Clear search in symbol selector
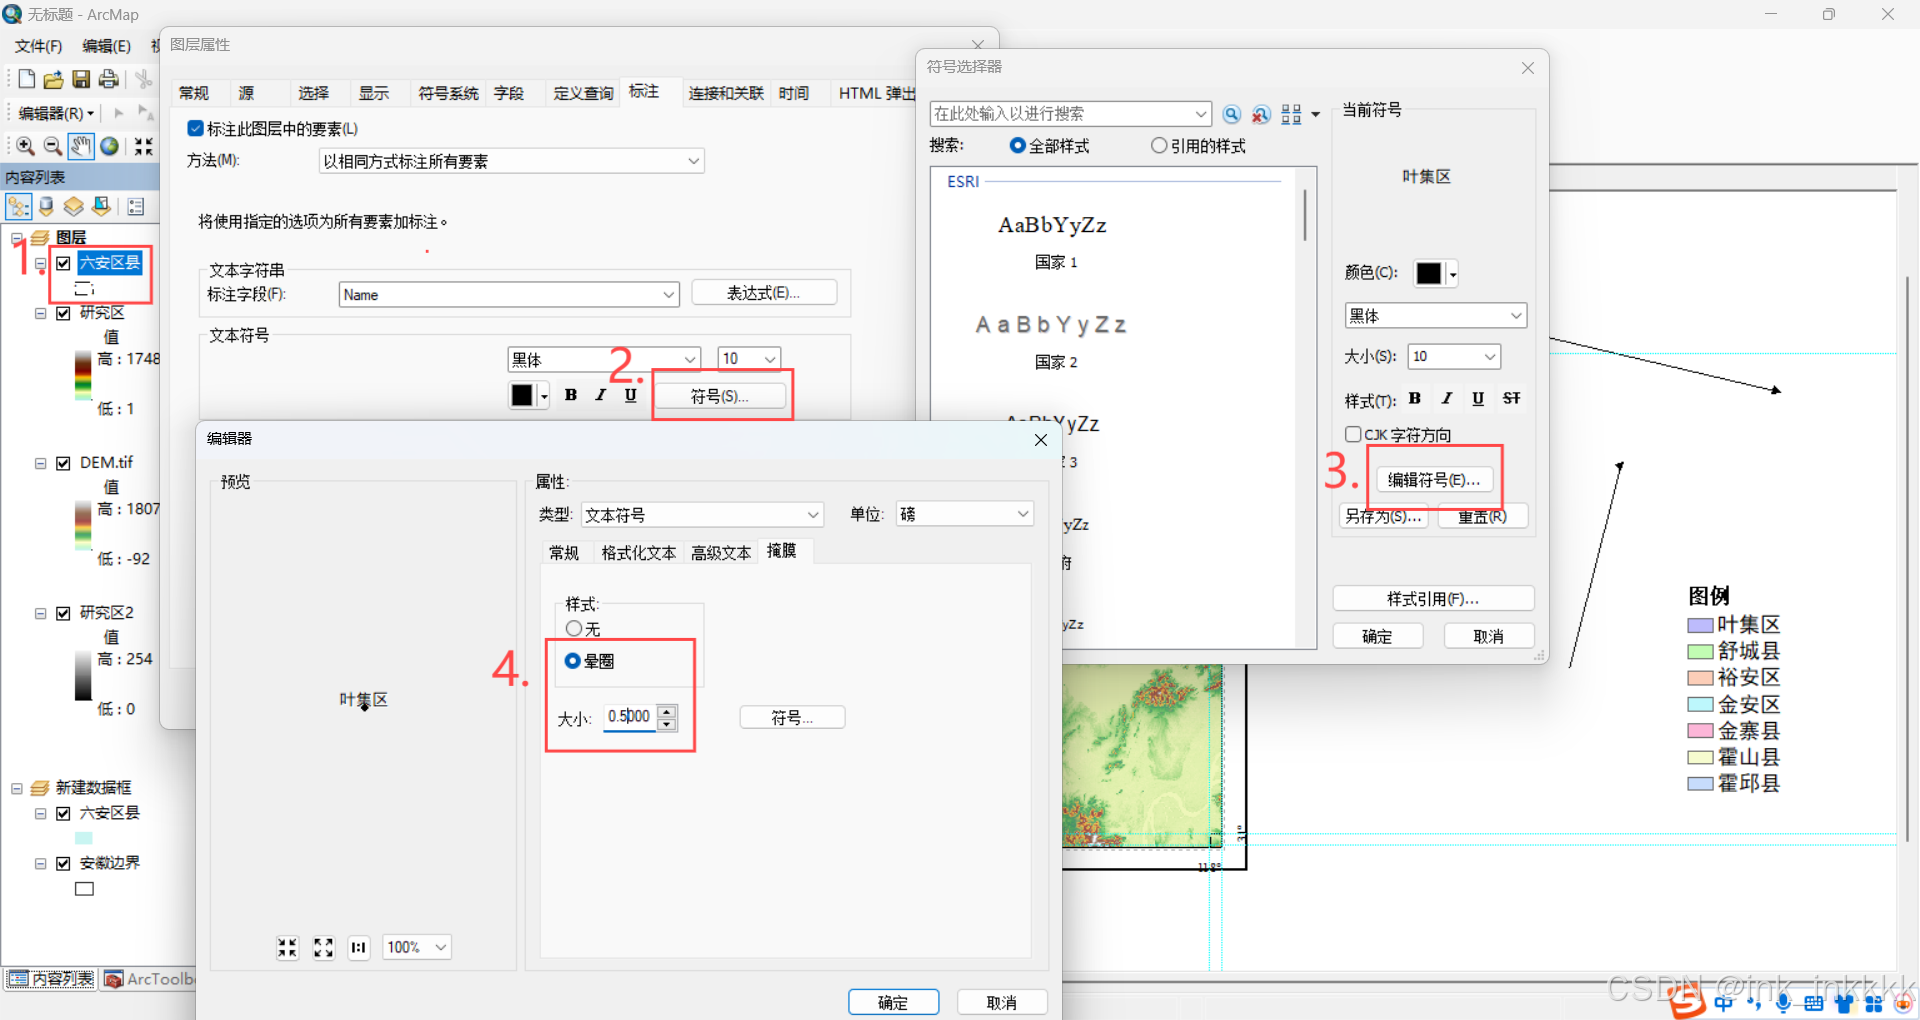 (1261, 114)
